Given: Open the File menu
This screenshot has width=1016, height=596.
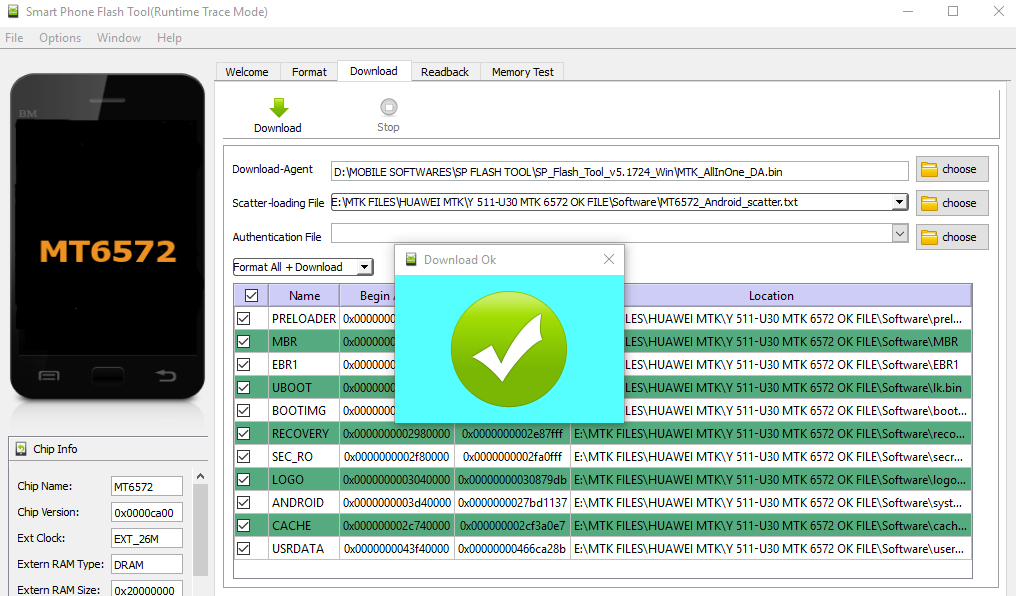Looking at the screenshot, I should pos(14,38).
